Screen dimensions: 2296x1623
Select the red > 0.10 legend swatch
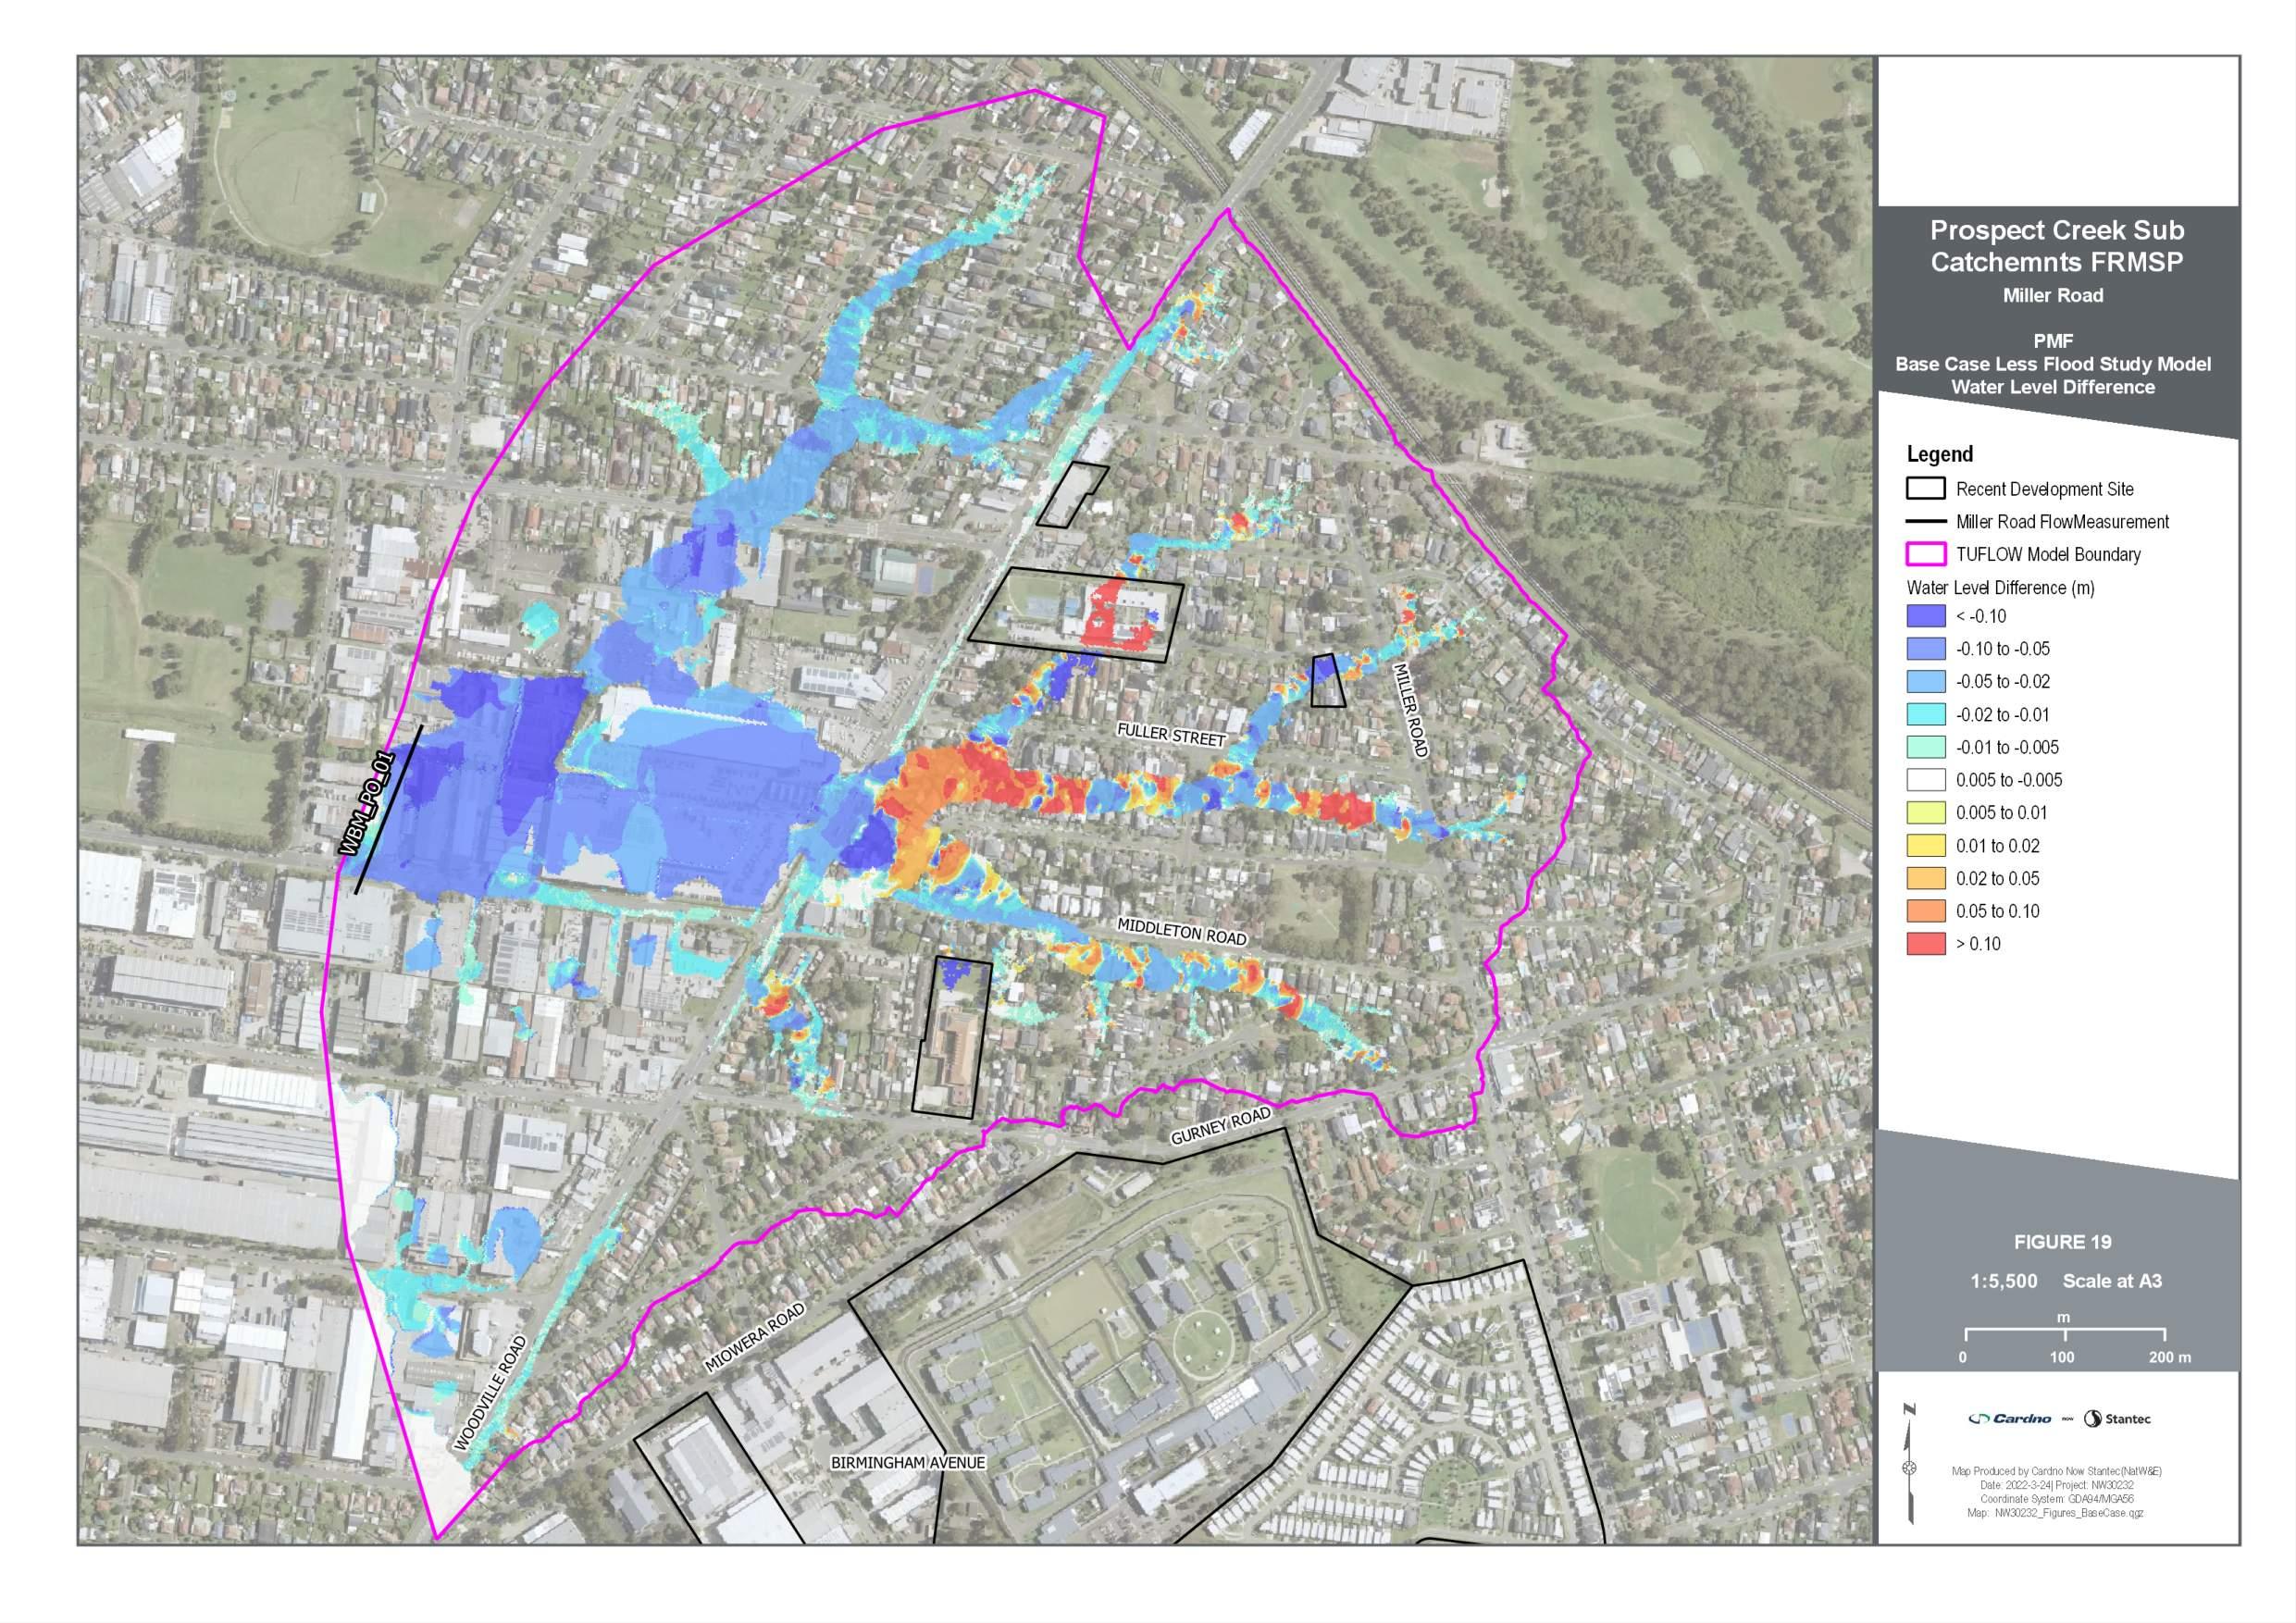click(1925, 943)
